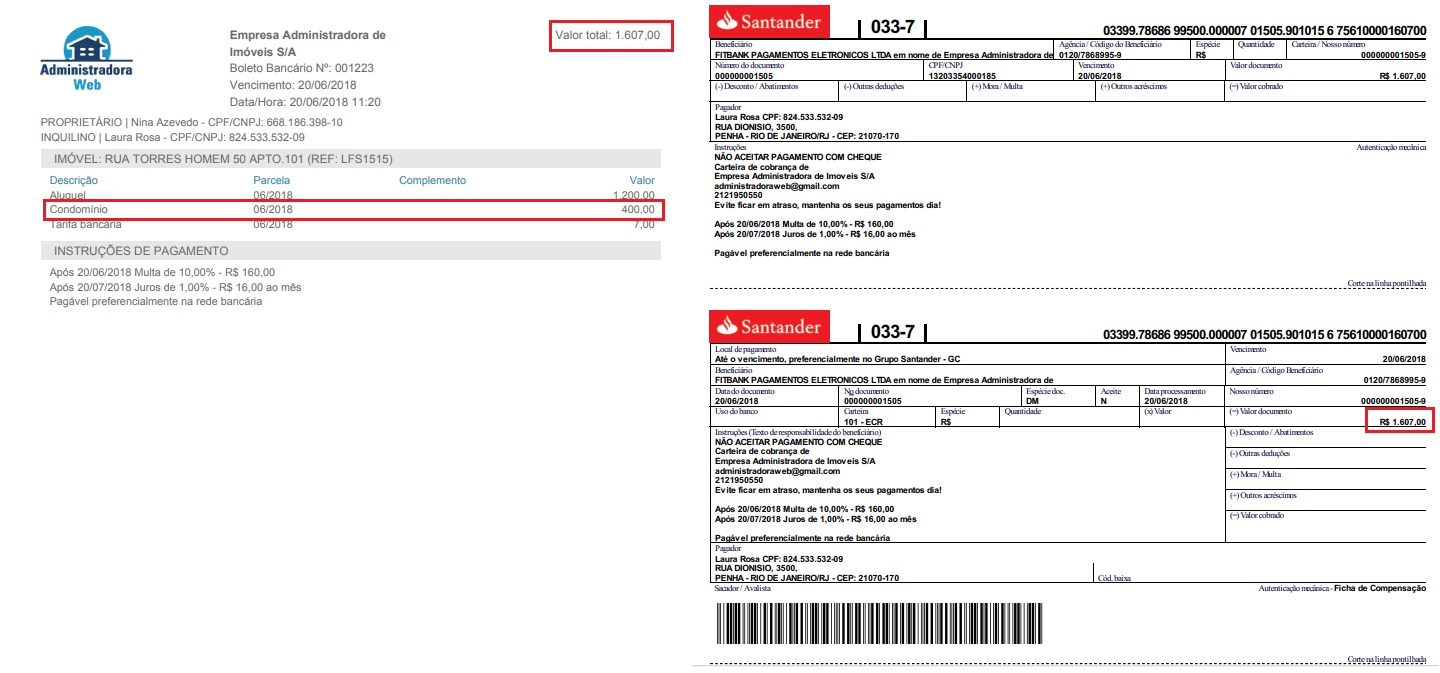This screenshot has height=673, width=1440.
Task: Click the Descrição column header
Action: tap(75, 180)
